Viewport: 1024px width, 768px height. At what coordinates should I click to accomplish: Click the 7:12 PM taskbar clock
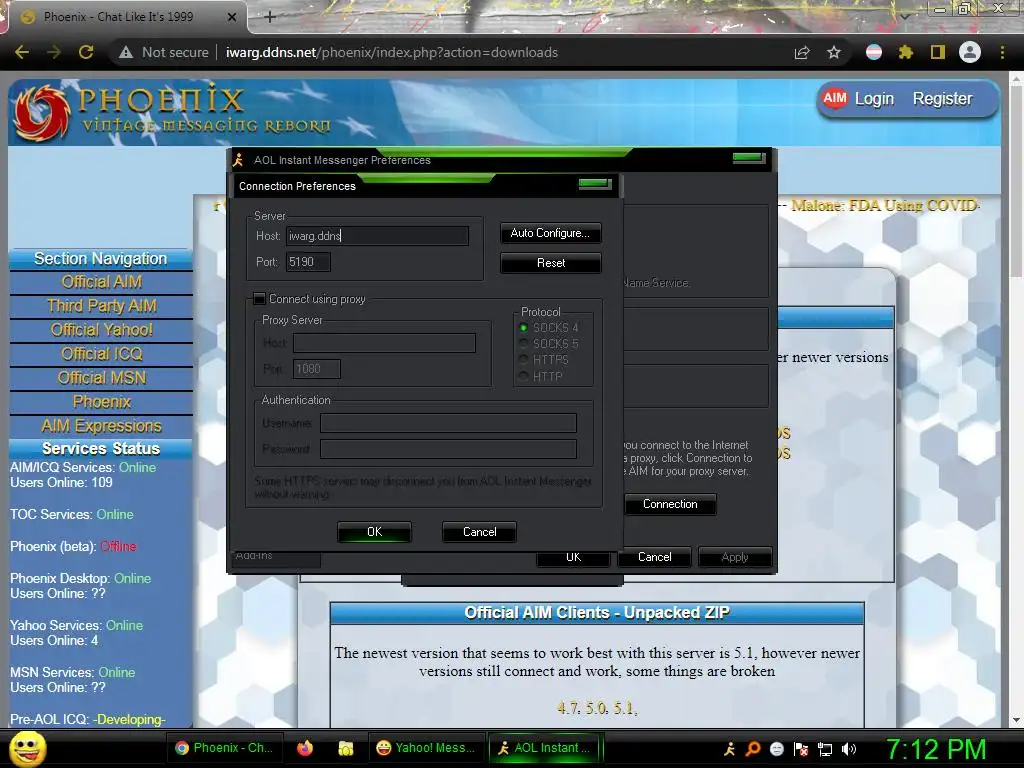click(x=936, y=749)
